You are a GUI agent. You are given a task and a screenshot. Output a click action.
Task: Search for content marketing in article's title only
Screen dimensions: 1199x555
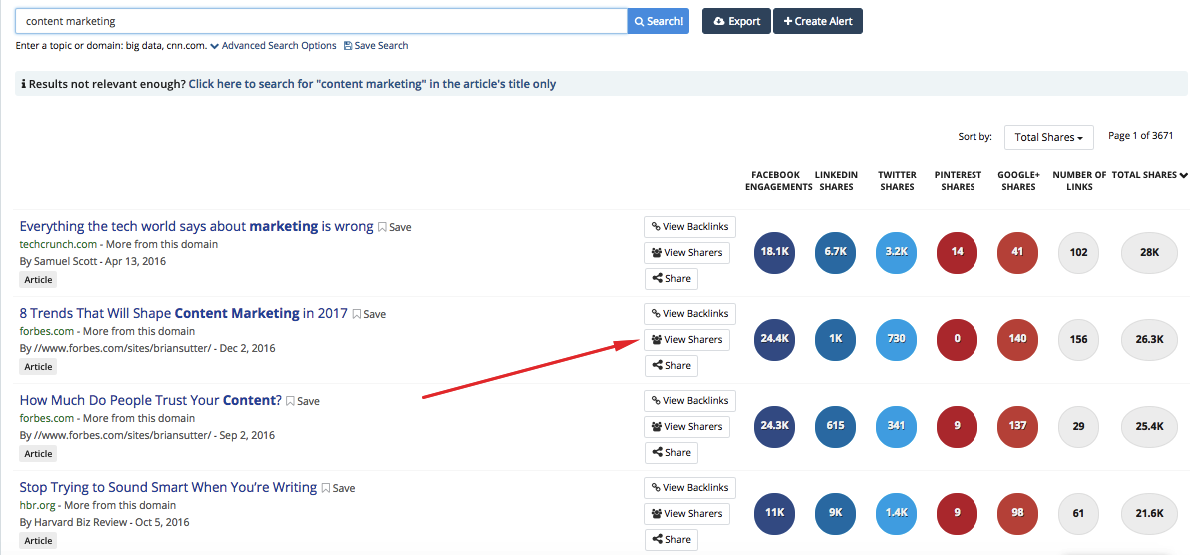(x=372, y=84)
